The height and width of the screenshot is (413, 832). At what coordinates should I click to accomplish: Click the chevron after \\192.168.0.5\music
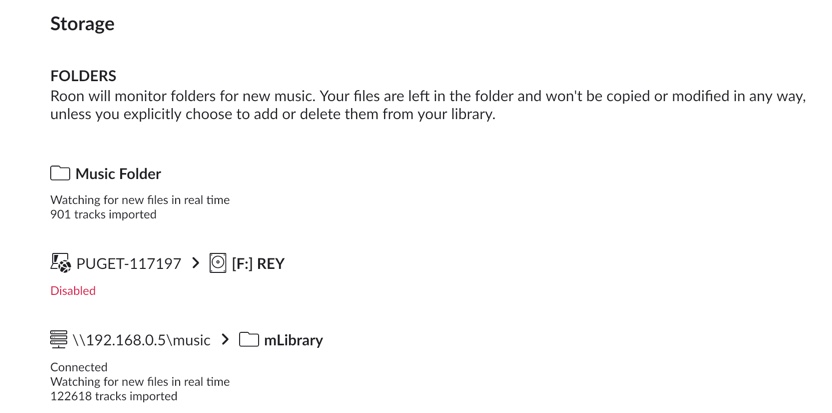(225, 340)
